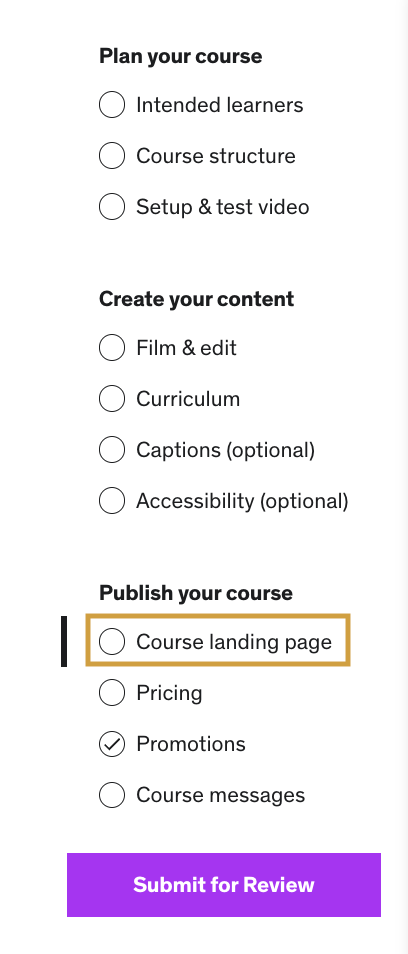Click the circle beside Captions (optional)
Screen dimensions: 408x954
click(112, 450)
